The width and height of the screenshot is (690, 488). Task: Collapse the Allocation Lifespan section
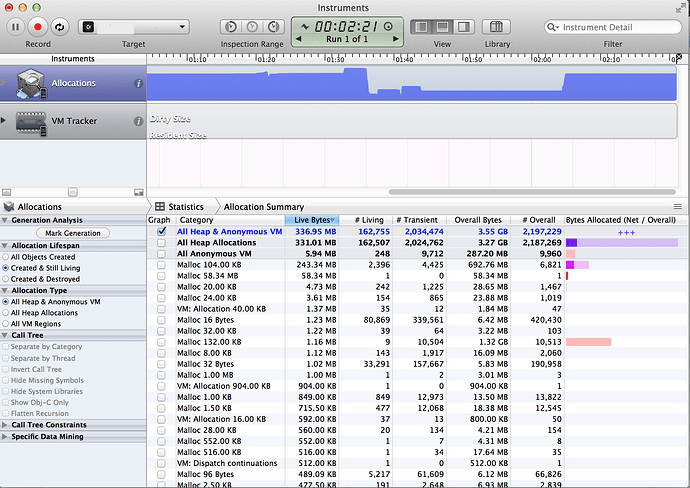5,246
